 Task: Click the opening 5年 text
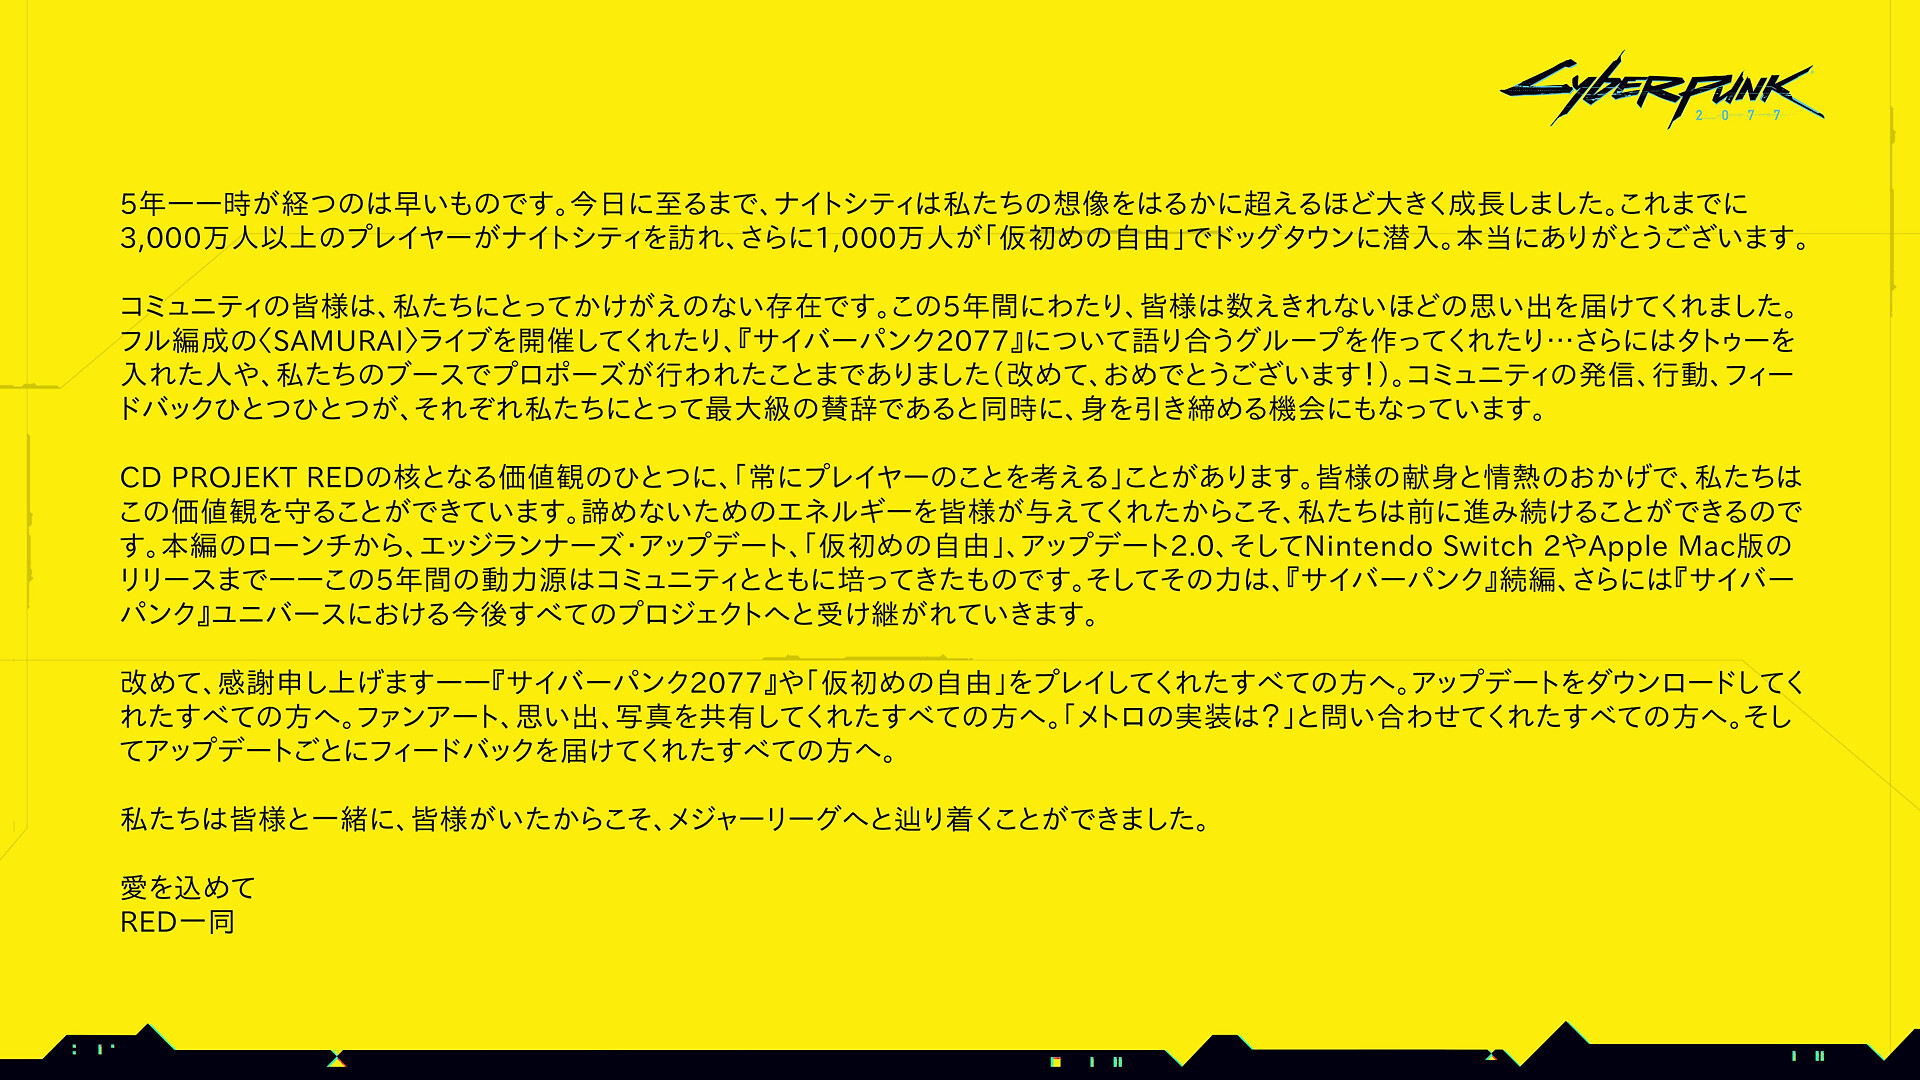(x=142, y=204)
